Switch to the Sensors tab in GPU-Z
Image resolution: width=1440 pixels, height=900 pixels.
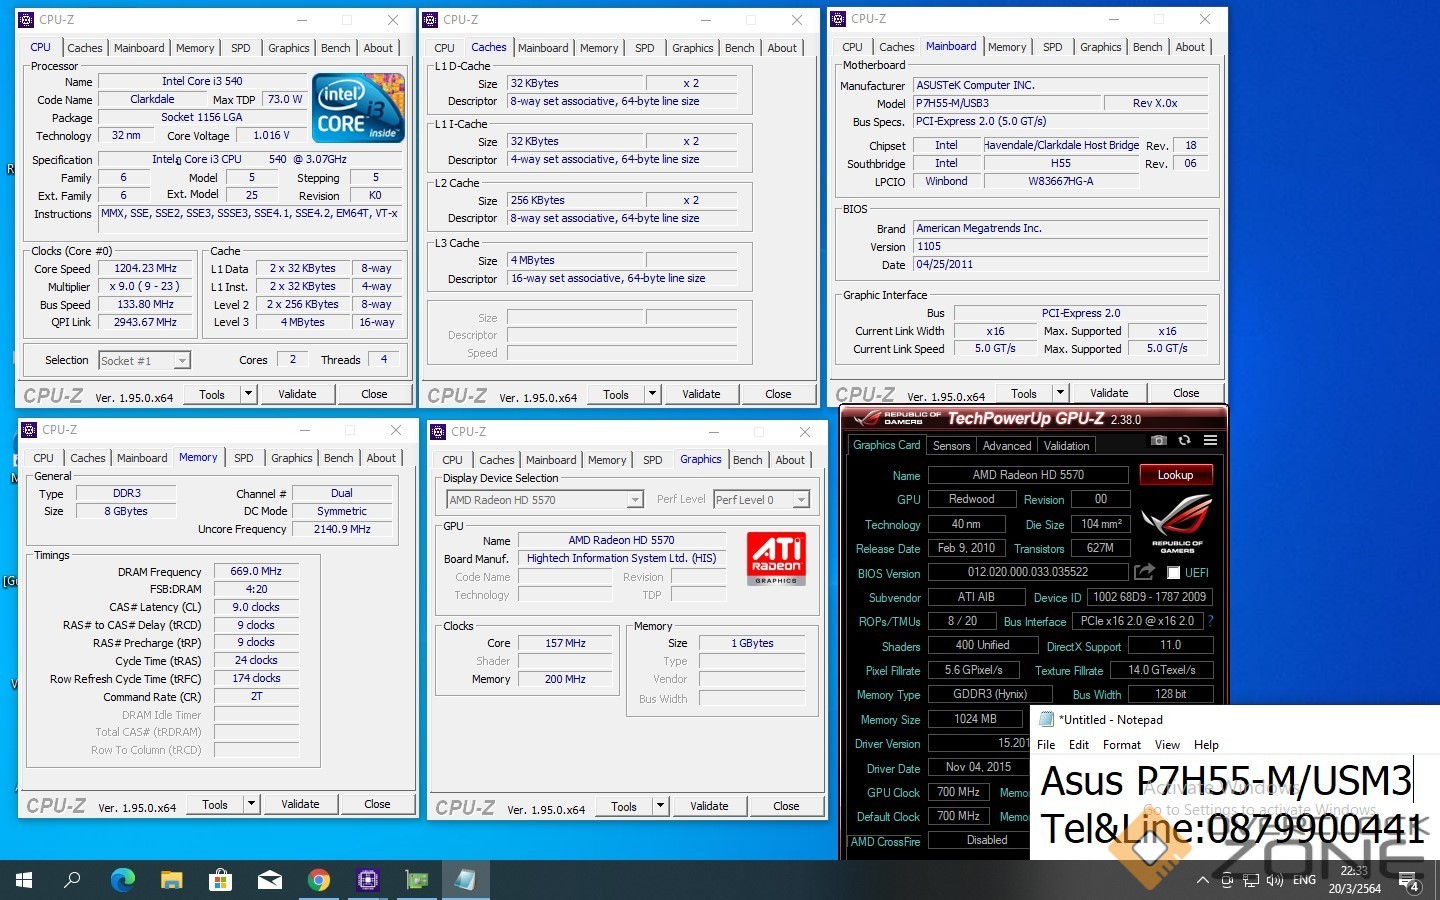951,446
